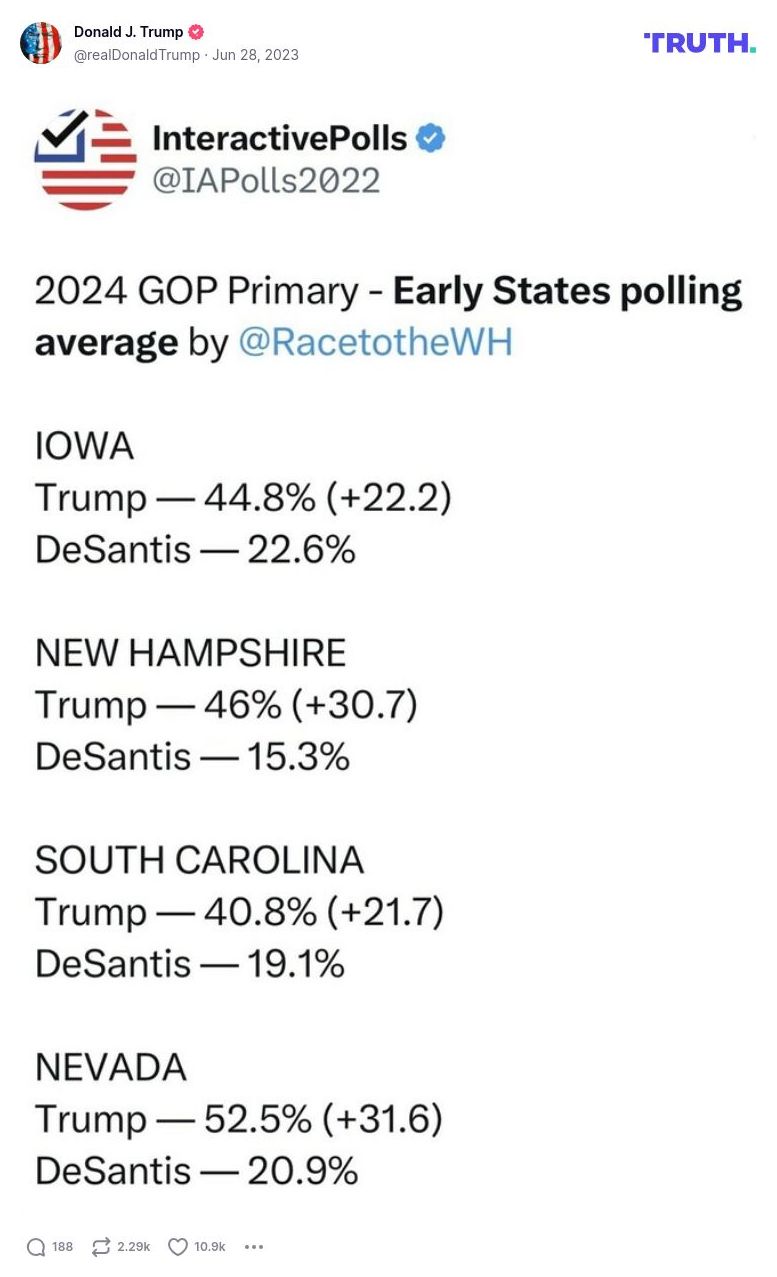
Task: Click the TRUTH logo
Action: click(x=699, y=42)
